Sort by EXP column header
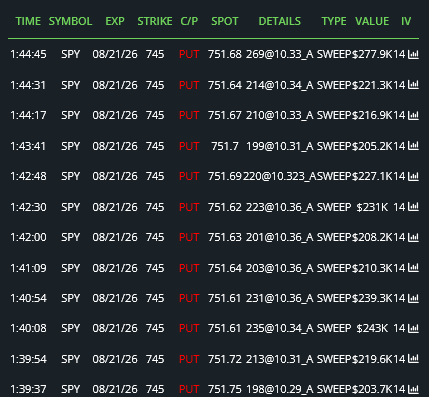Screen dimensions: 429x397 115,21
